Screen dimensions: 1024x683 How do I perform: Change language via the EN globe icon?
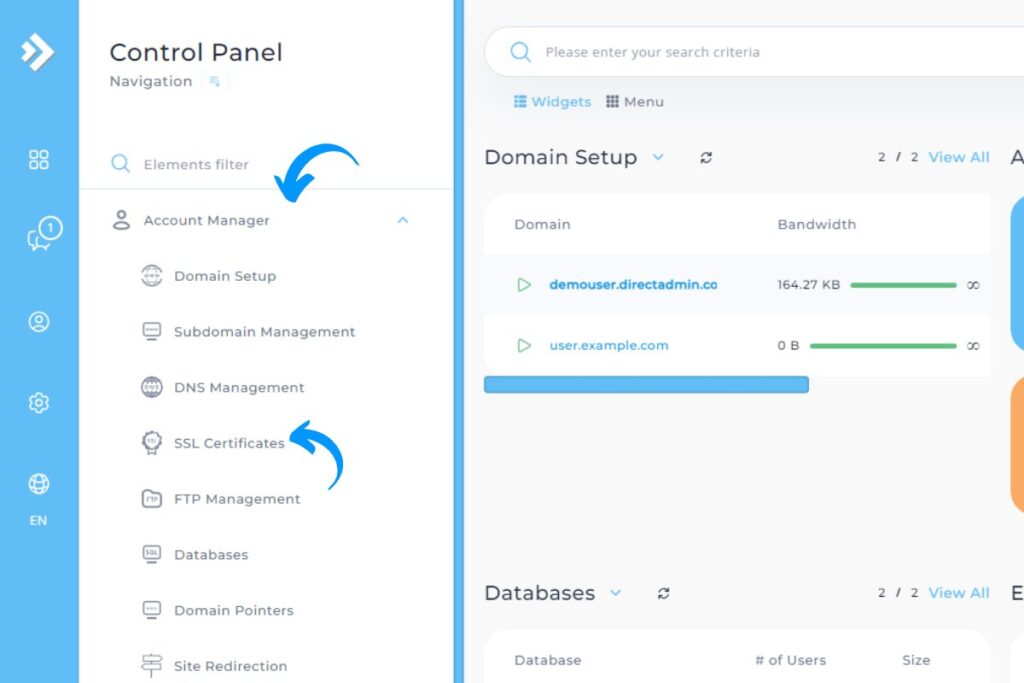point(38,484)
